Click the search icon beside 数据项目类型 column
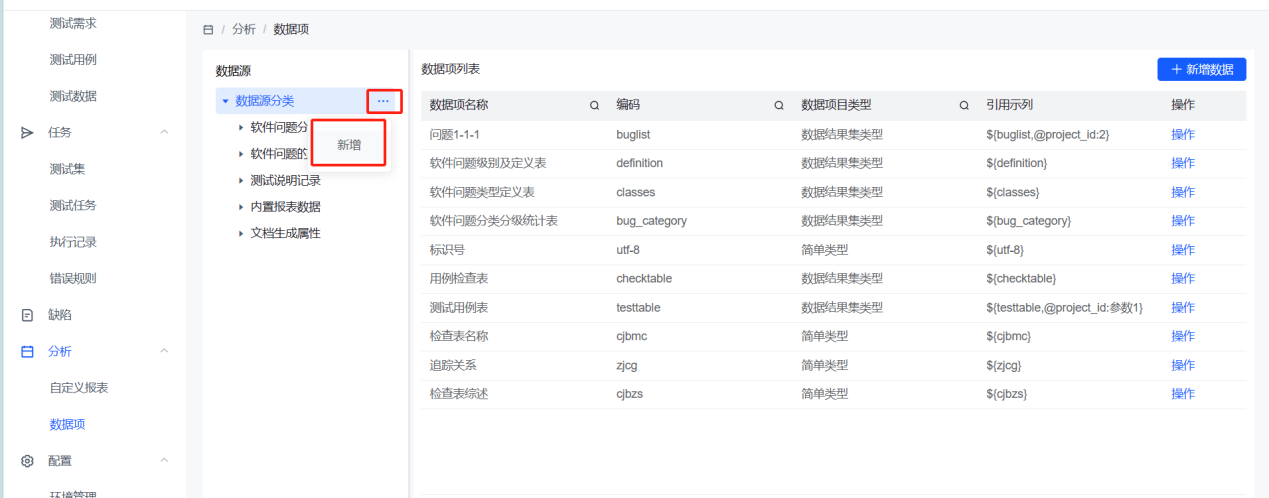 [964, 105]
